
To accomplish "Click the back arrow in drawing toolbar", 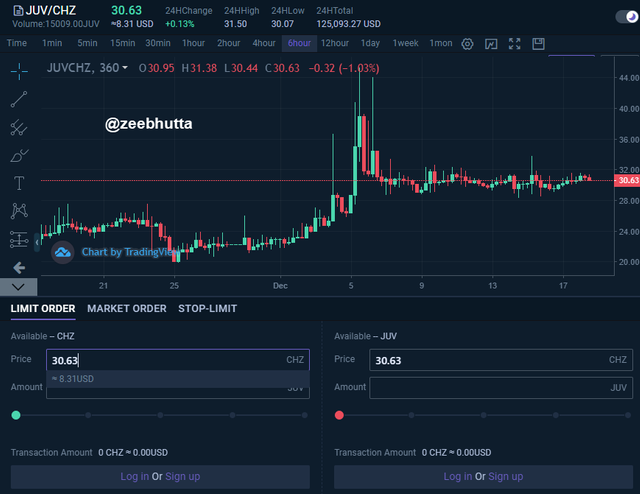I will pos(19,268).
